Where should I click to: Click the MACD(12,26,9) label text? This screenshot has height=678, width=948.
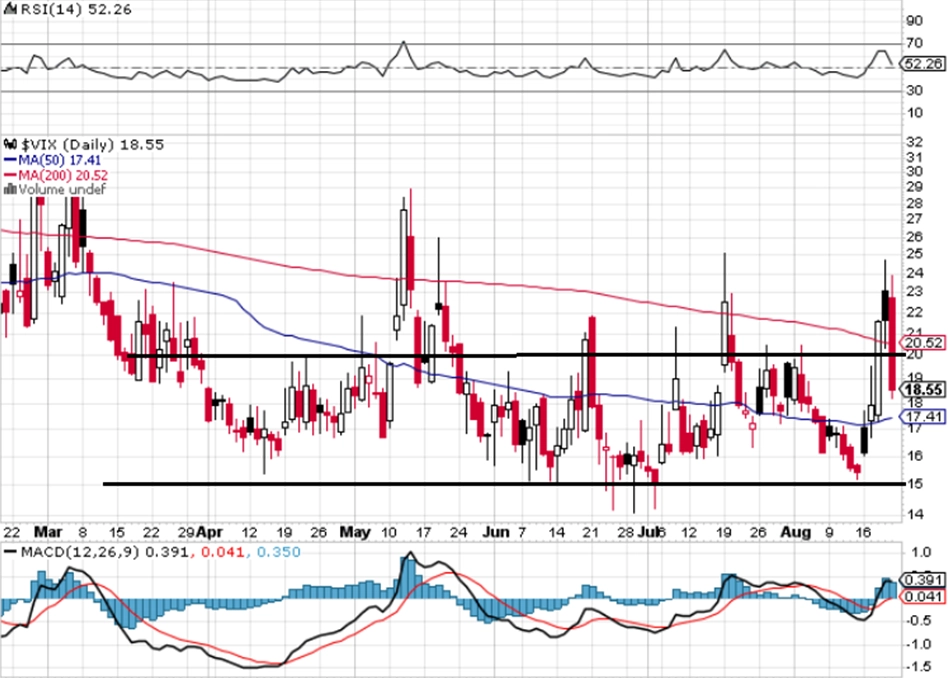80,552
